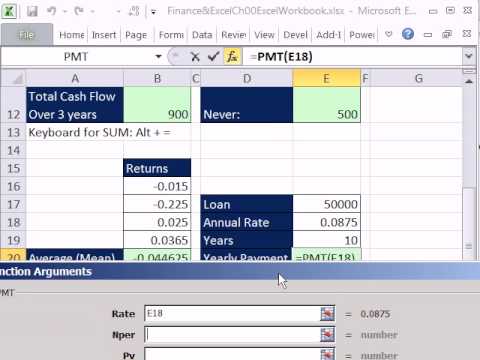Switch to the Add-Ins ribbon tab
This screenshot has width=480, height=360.
coord(329,35)
